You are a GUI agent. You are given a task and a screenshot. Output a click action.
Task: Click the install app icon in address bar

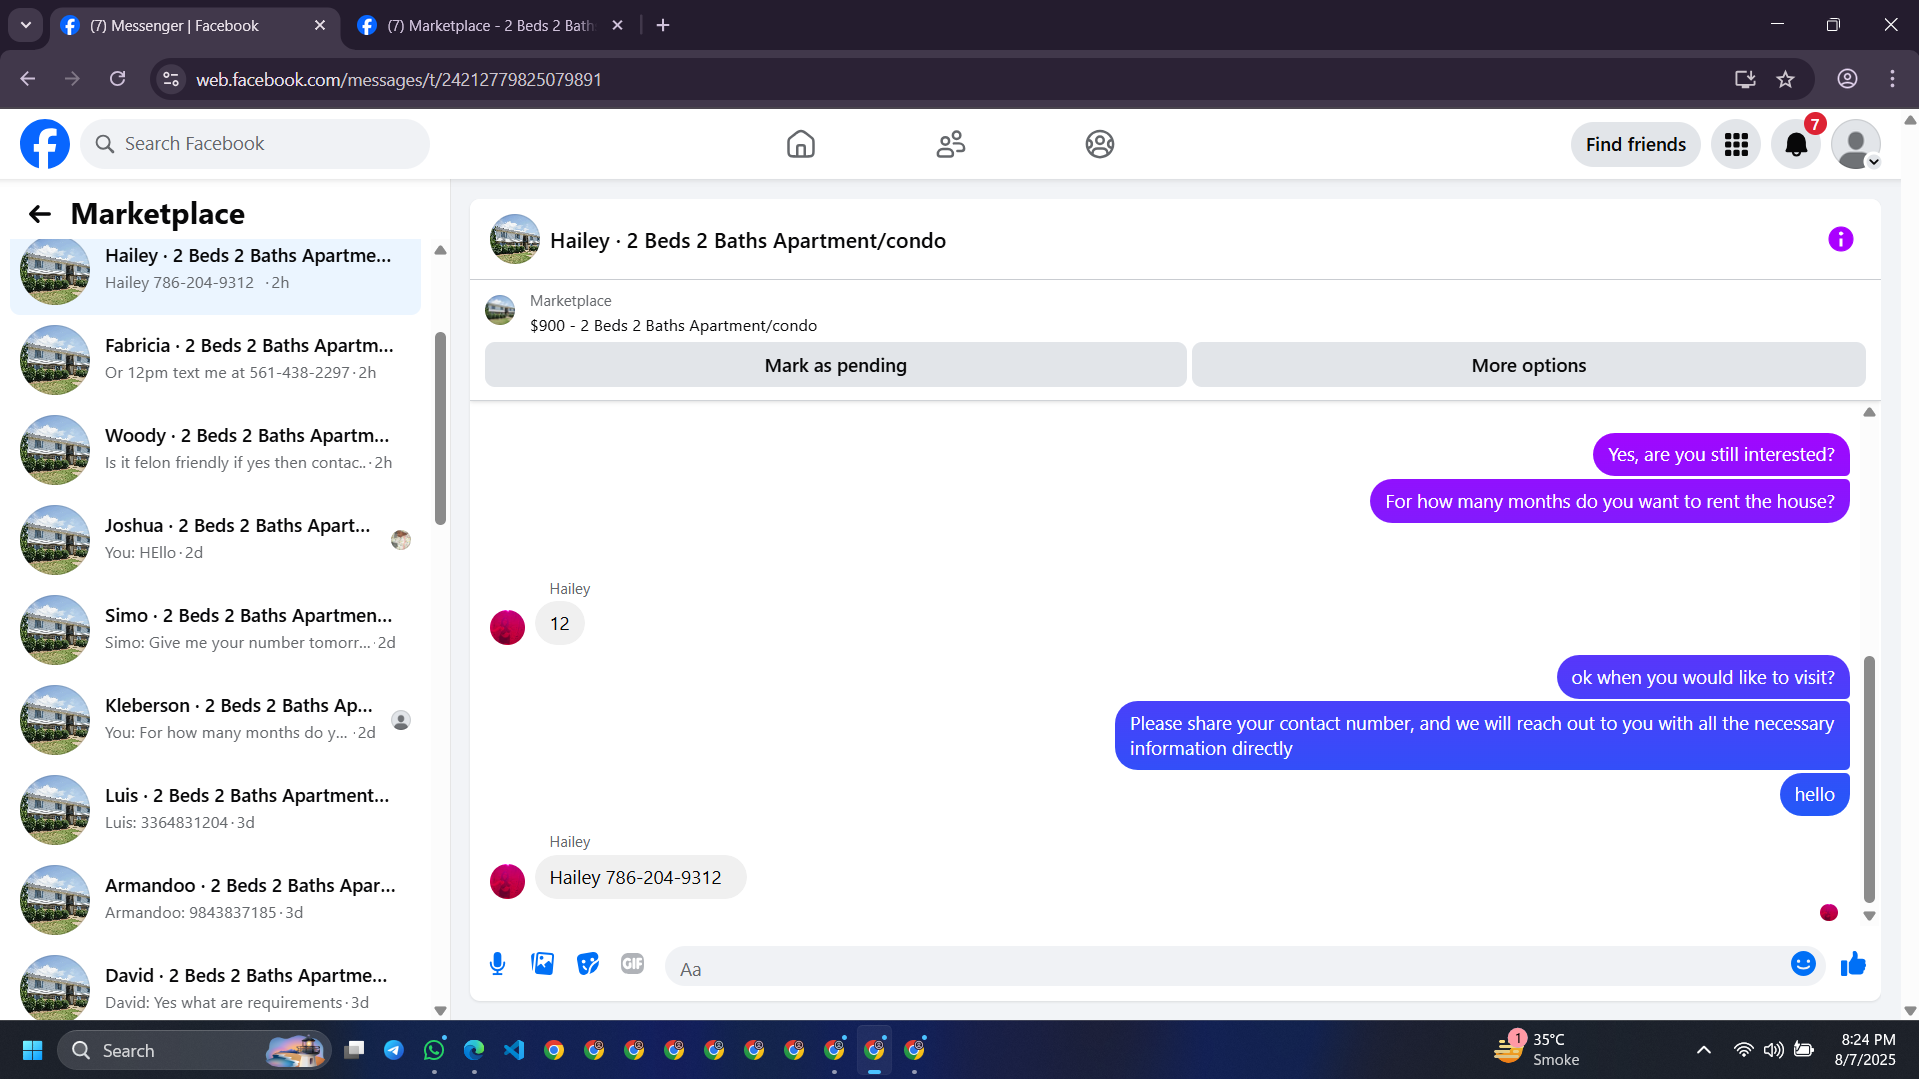[1745, 79]
